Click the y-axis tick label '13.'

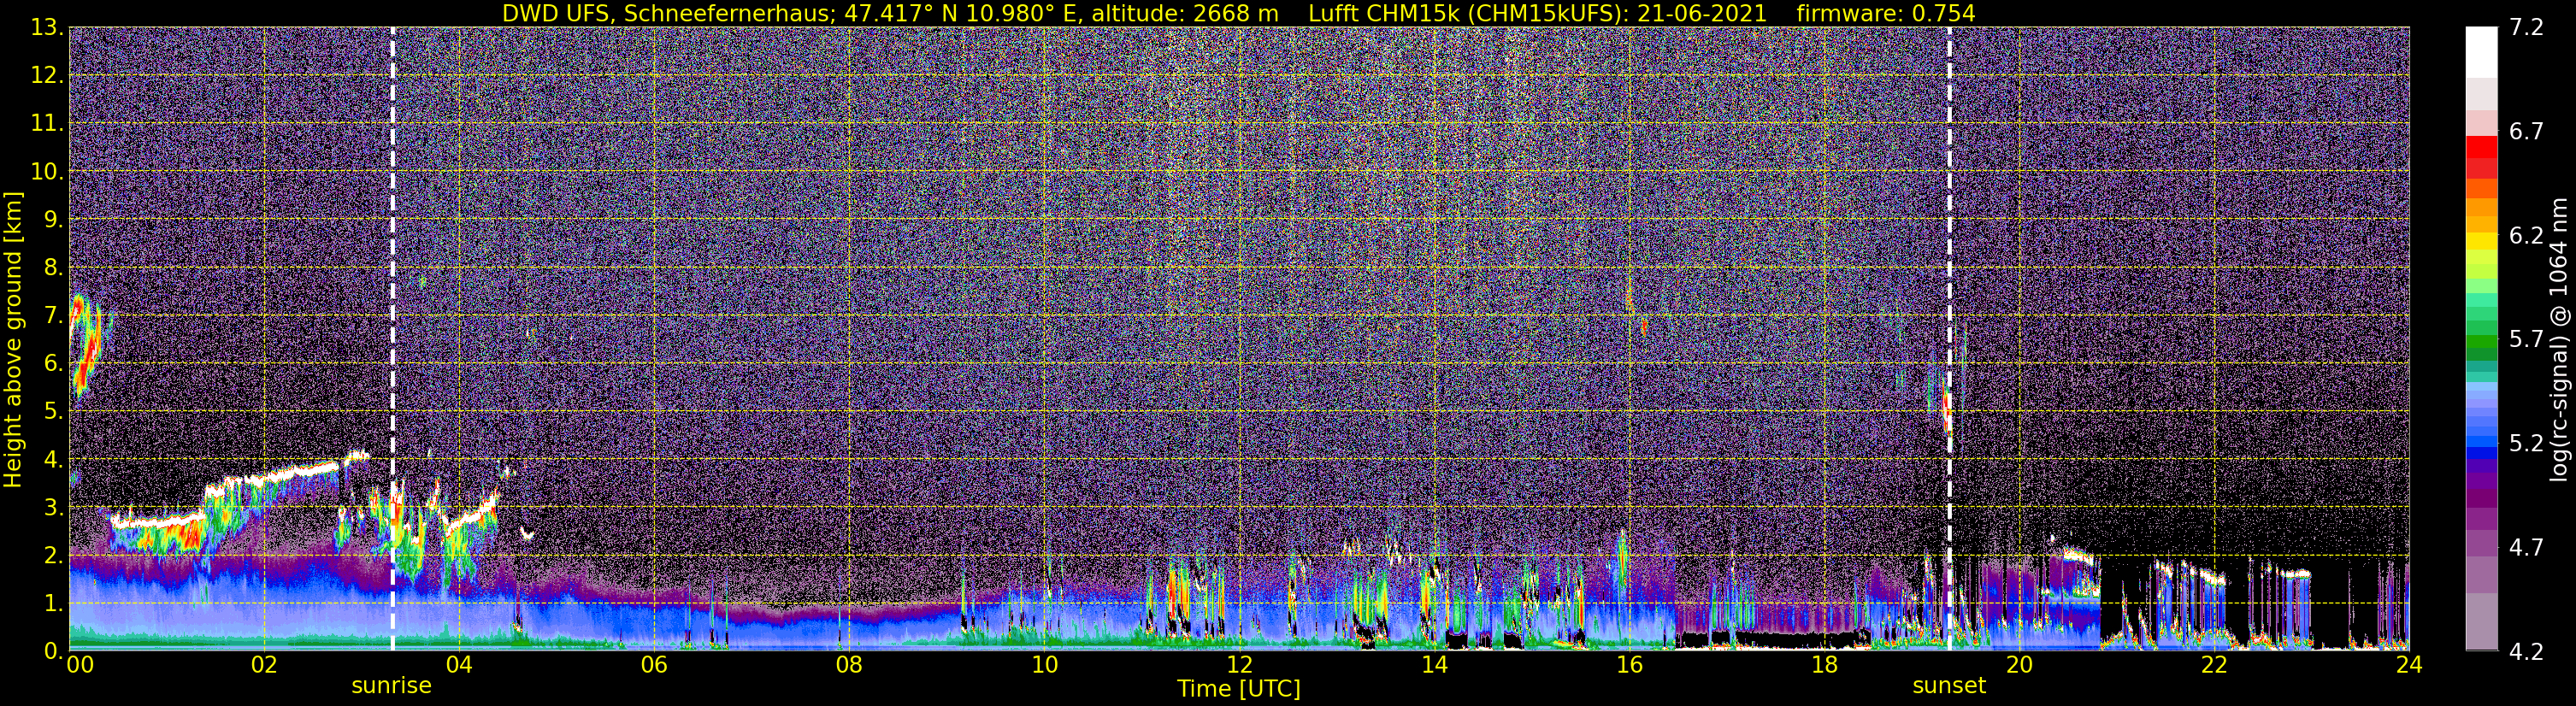(48, 28)
